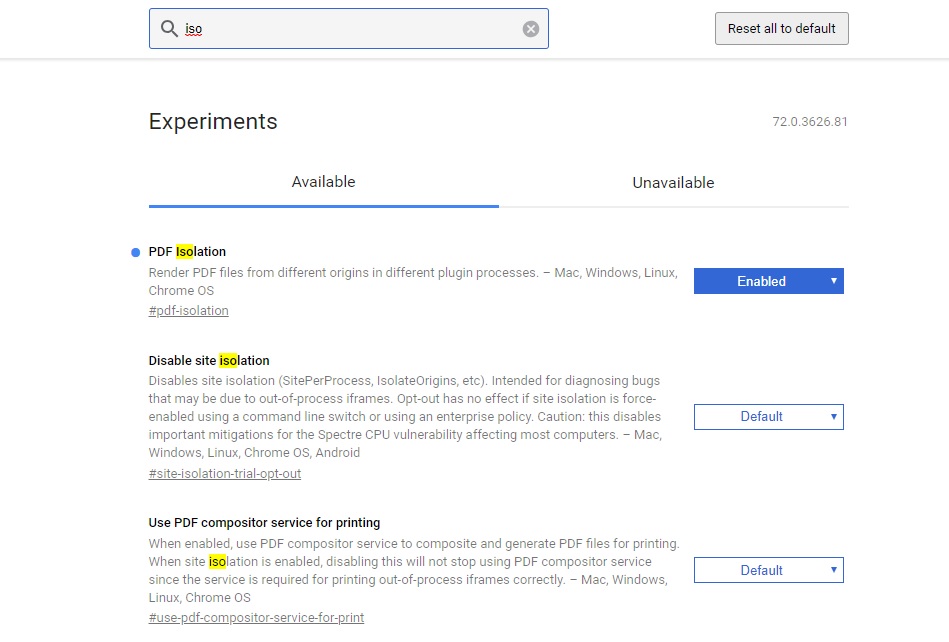Click the Experiments page heading
Viewport: 949px width, 642px height.
coord(213,122)
